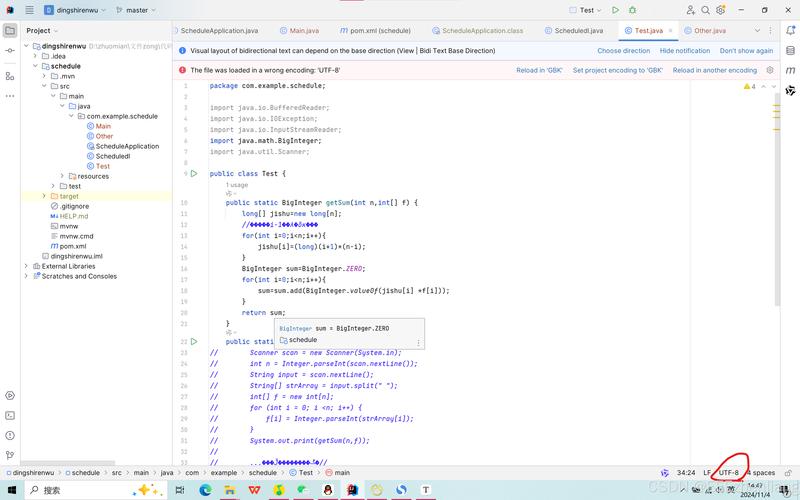The height and width of the screenshot is (500, 800).
Task: Run main method from line 22 gutter
Action: coord(194,341)
